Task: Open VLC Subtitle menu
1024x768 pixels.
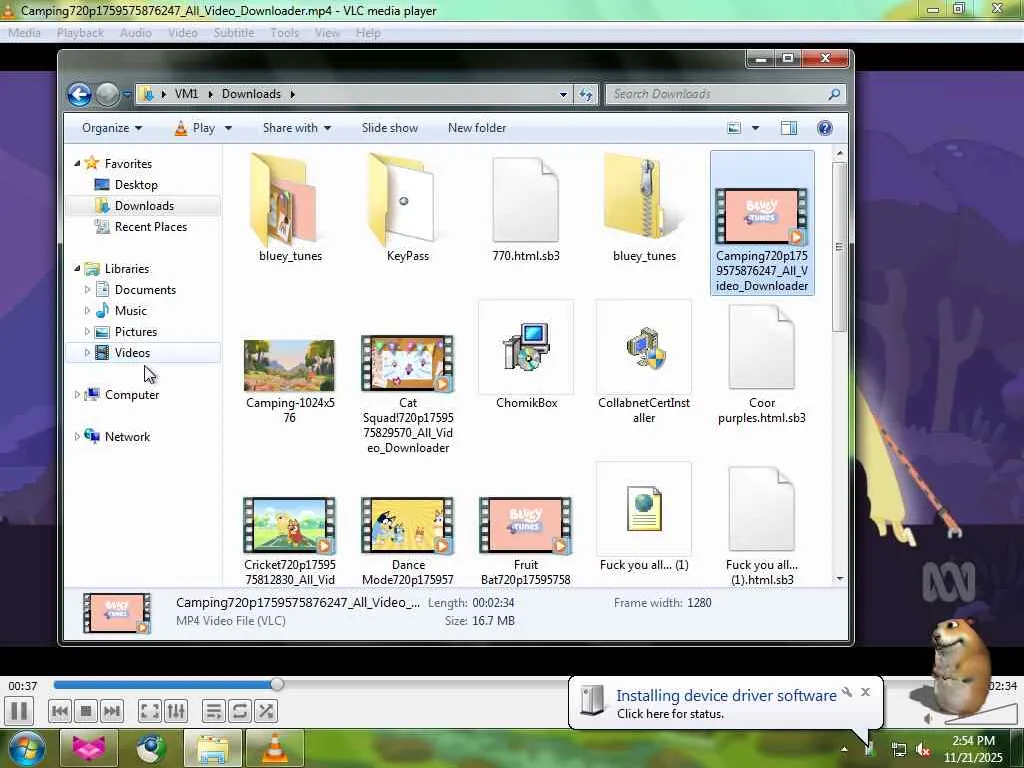Action: 234,33
